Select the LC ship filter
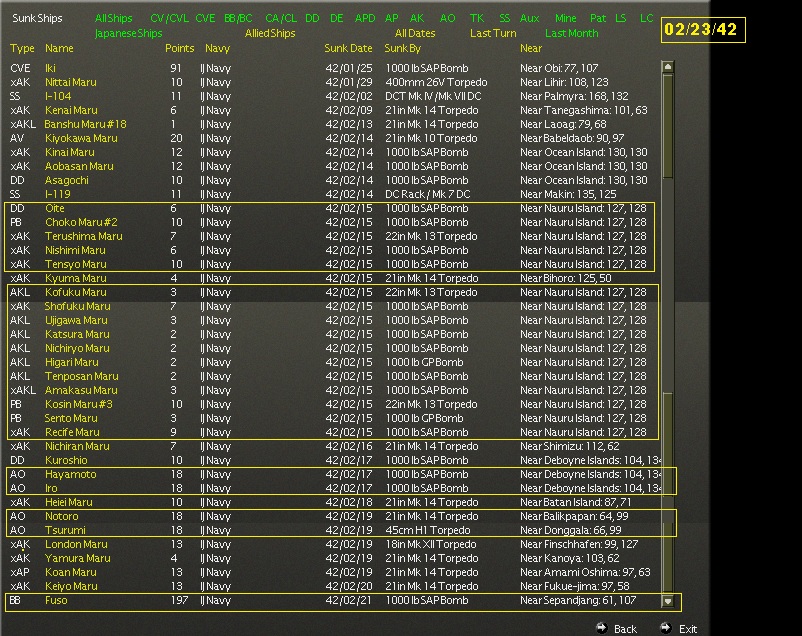Image resolution: width=802 pixels, height=636 pixels. (647, 18)
